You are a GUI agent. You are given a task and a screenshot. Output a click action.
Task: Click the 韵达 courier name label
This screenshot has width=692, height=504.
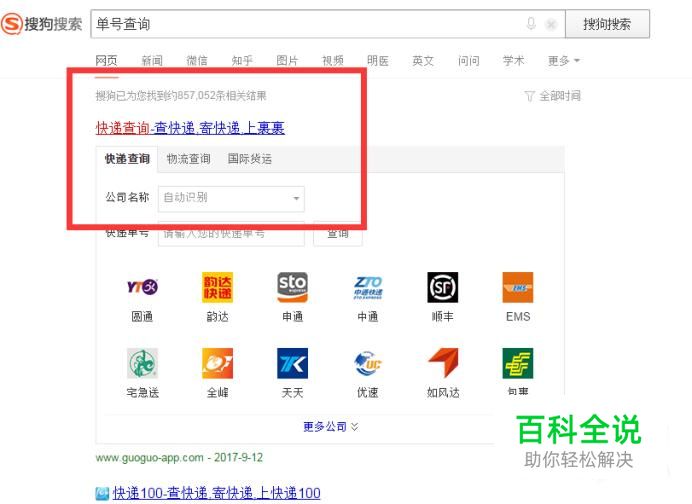point(218,316)
